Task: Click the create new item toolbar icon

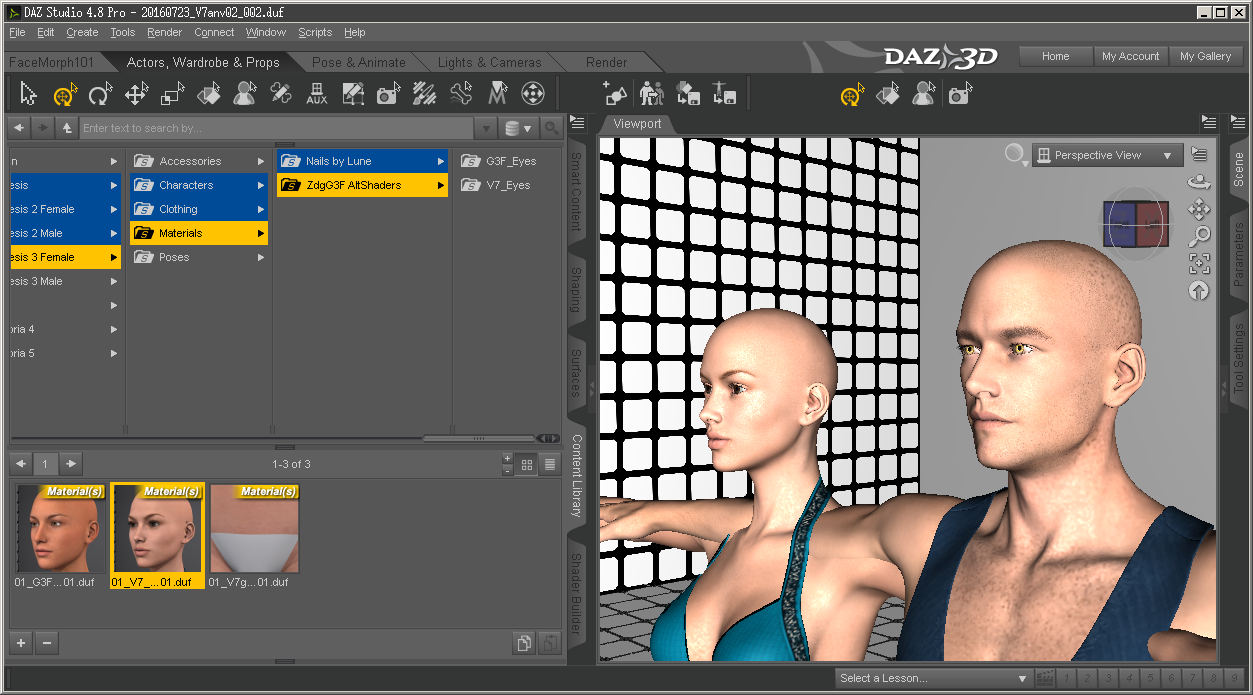Action: pyautogui.click(x=615, y=95)
